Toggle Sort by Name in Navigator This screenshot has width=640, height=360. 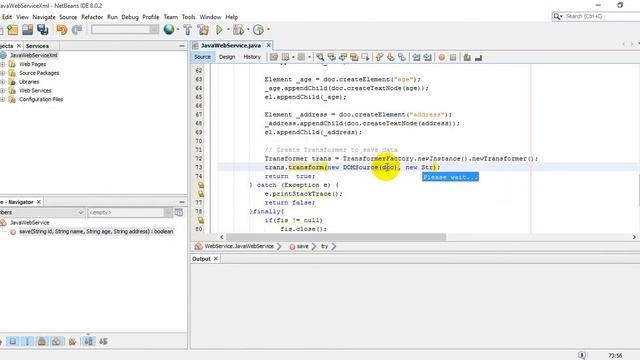pyautogui.click(x=88, y=341)
